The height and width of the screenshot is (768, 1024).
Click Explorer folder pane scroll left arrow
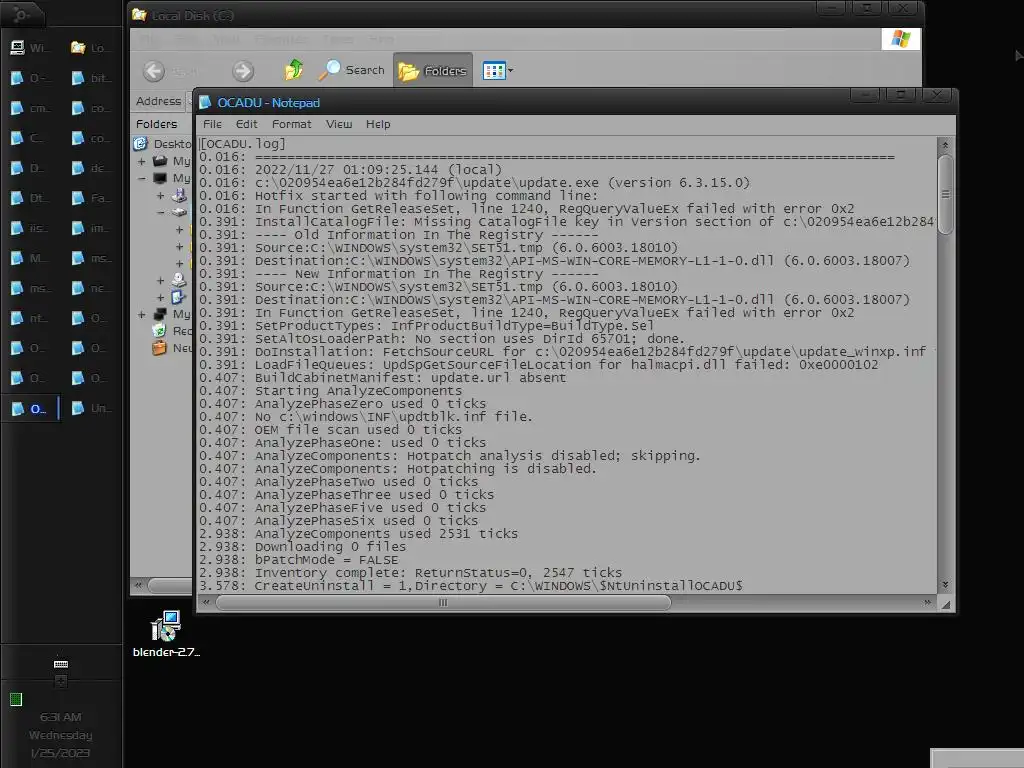138,584
